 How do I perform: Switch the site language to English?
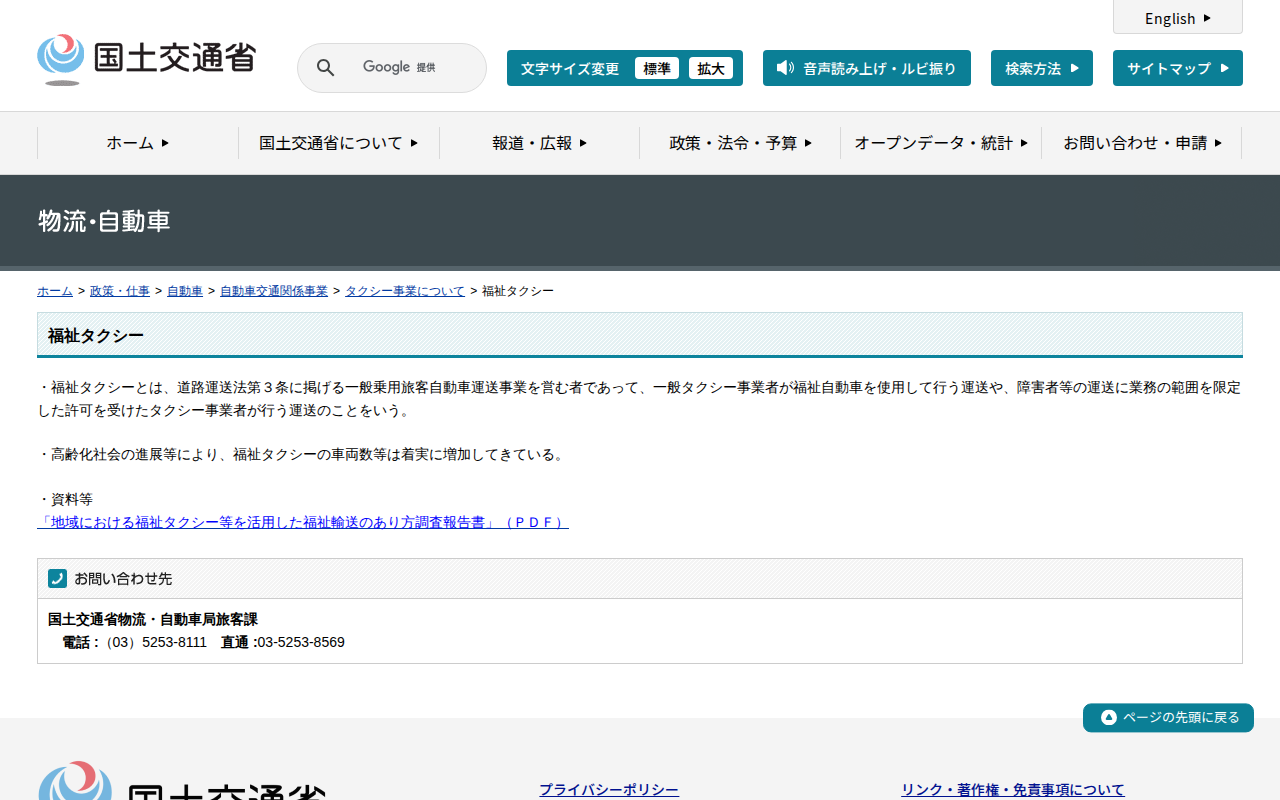pos(1177,18)
